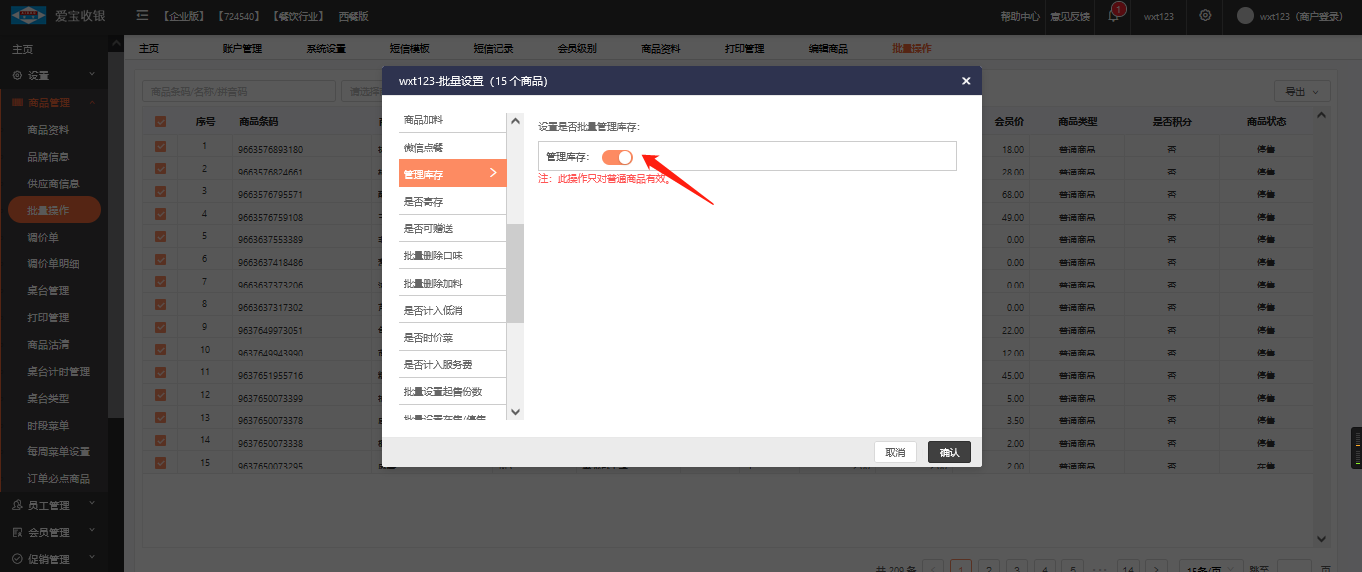Screen dimensions: 1362x572
Task: Click the user avatar circle at top right
Action: [1245, 16]
